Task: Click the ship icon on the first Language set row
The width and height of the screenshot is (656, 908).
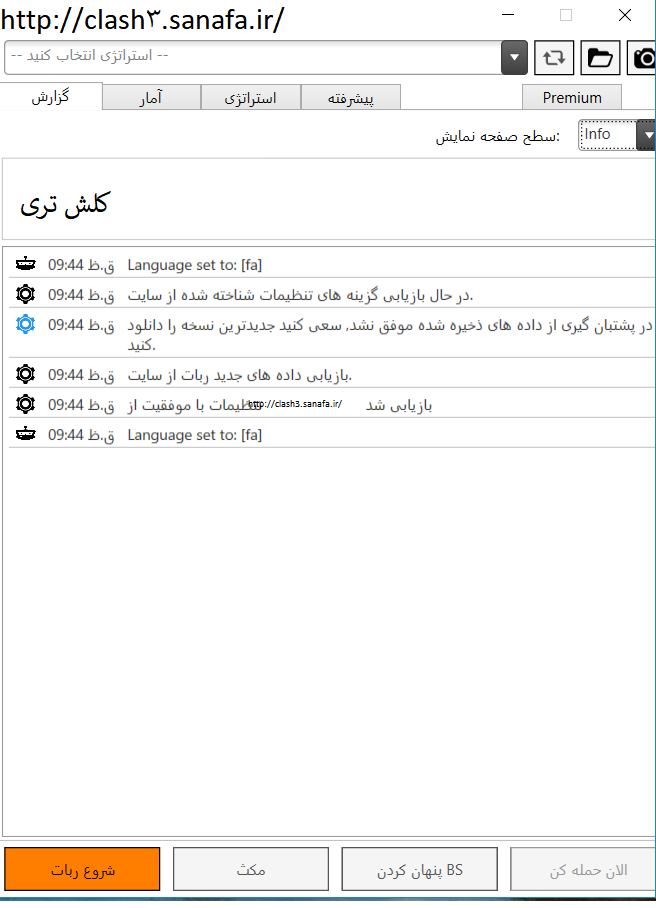Action: (x=25, y=264)
